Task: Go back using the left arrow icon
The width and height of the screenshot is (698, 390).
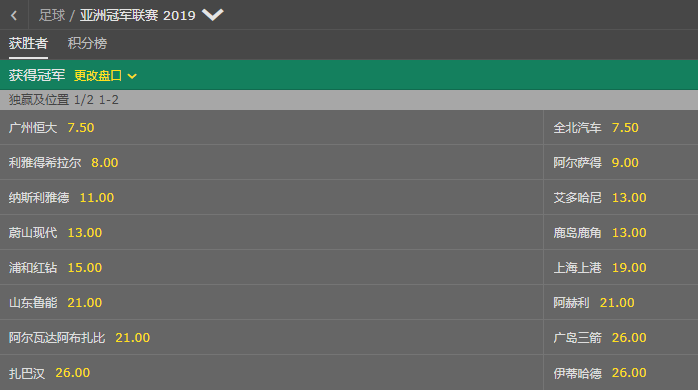Action: pos(14,16)
